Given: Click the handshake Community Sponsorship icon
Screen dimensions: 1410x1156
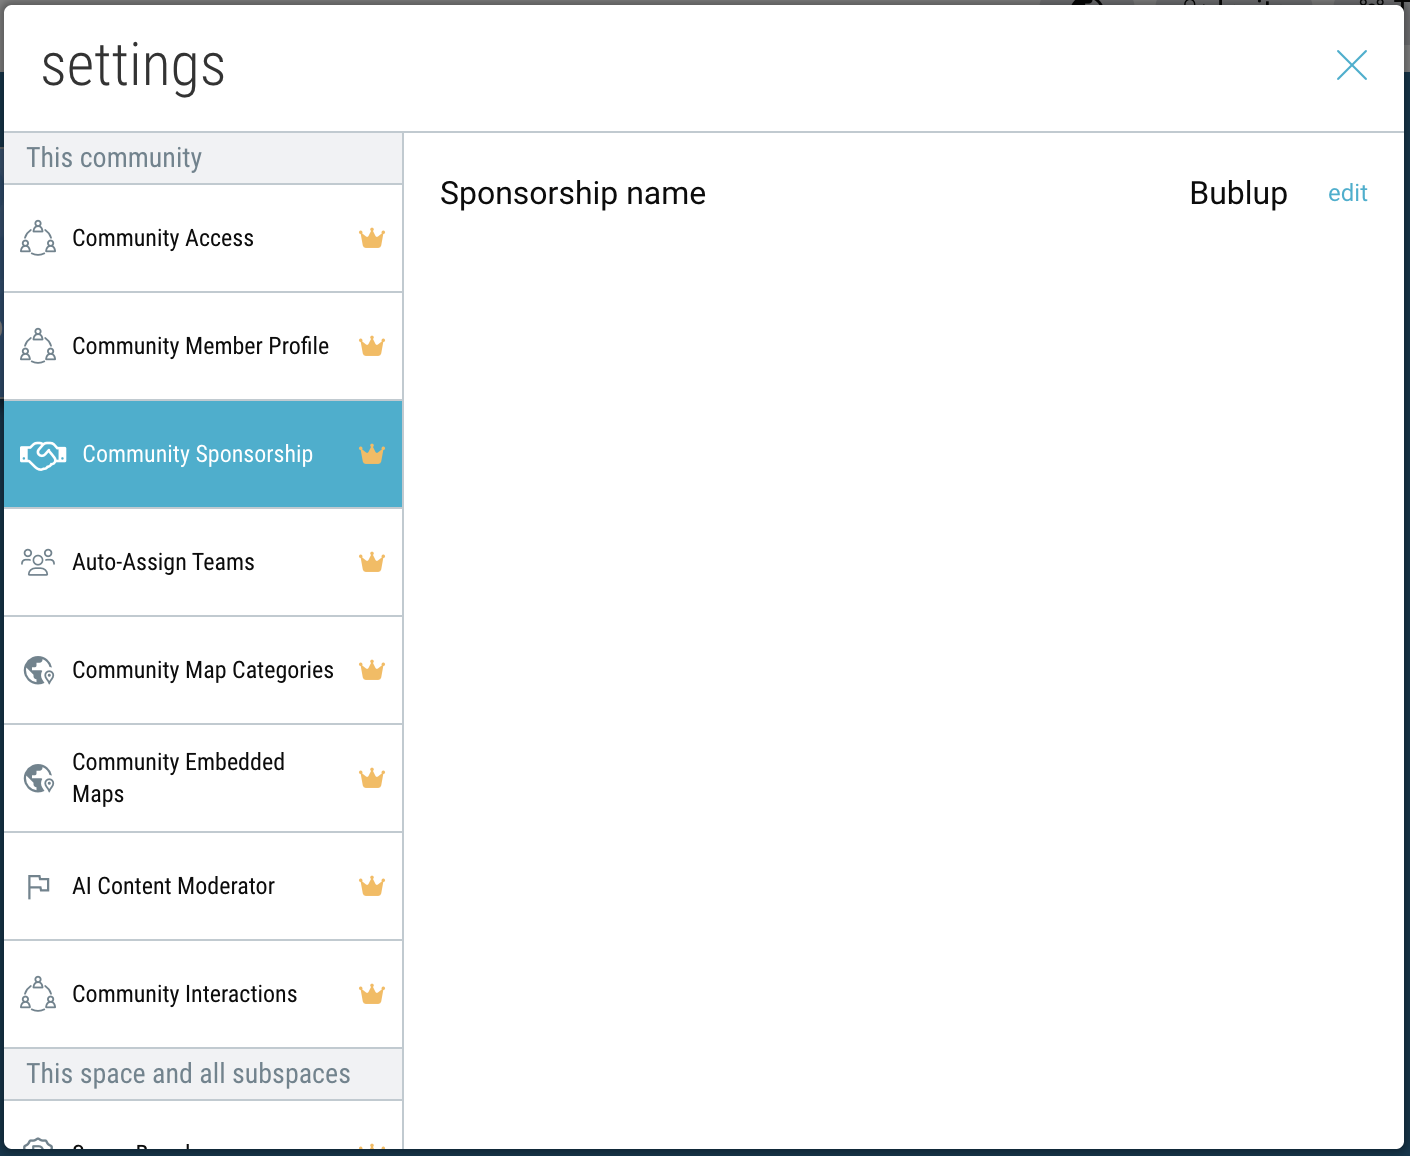Looking at the screenshot, I should (x=43, y=455).
